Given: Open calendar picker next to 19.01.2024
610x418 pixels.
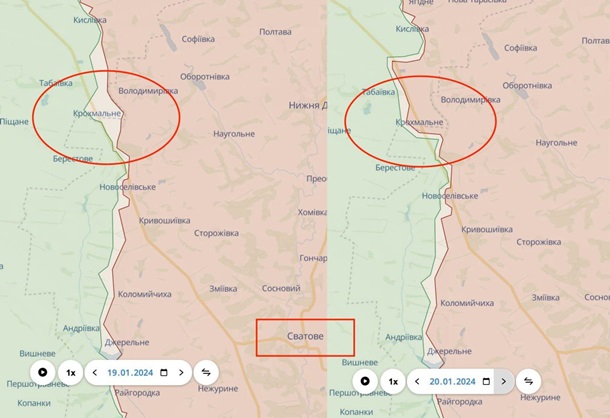Looking at the screenshot, I should (164, 372).
